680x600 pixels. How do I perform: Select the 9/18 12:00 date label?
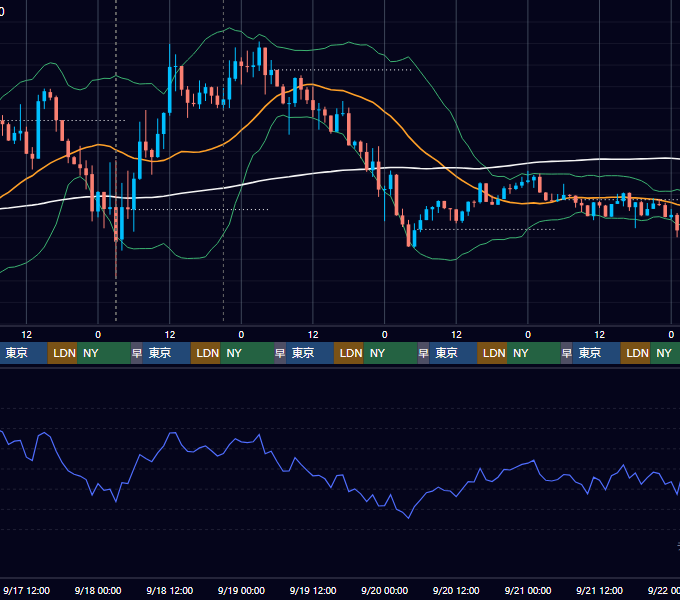coord(170,590)
